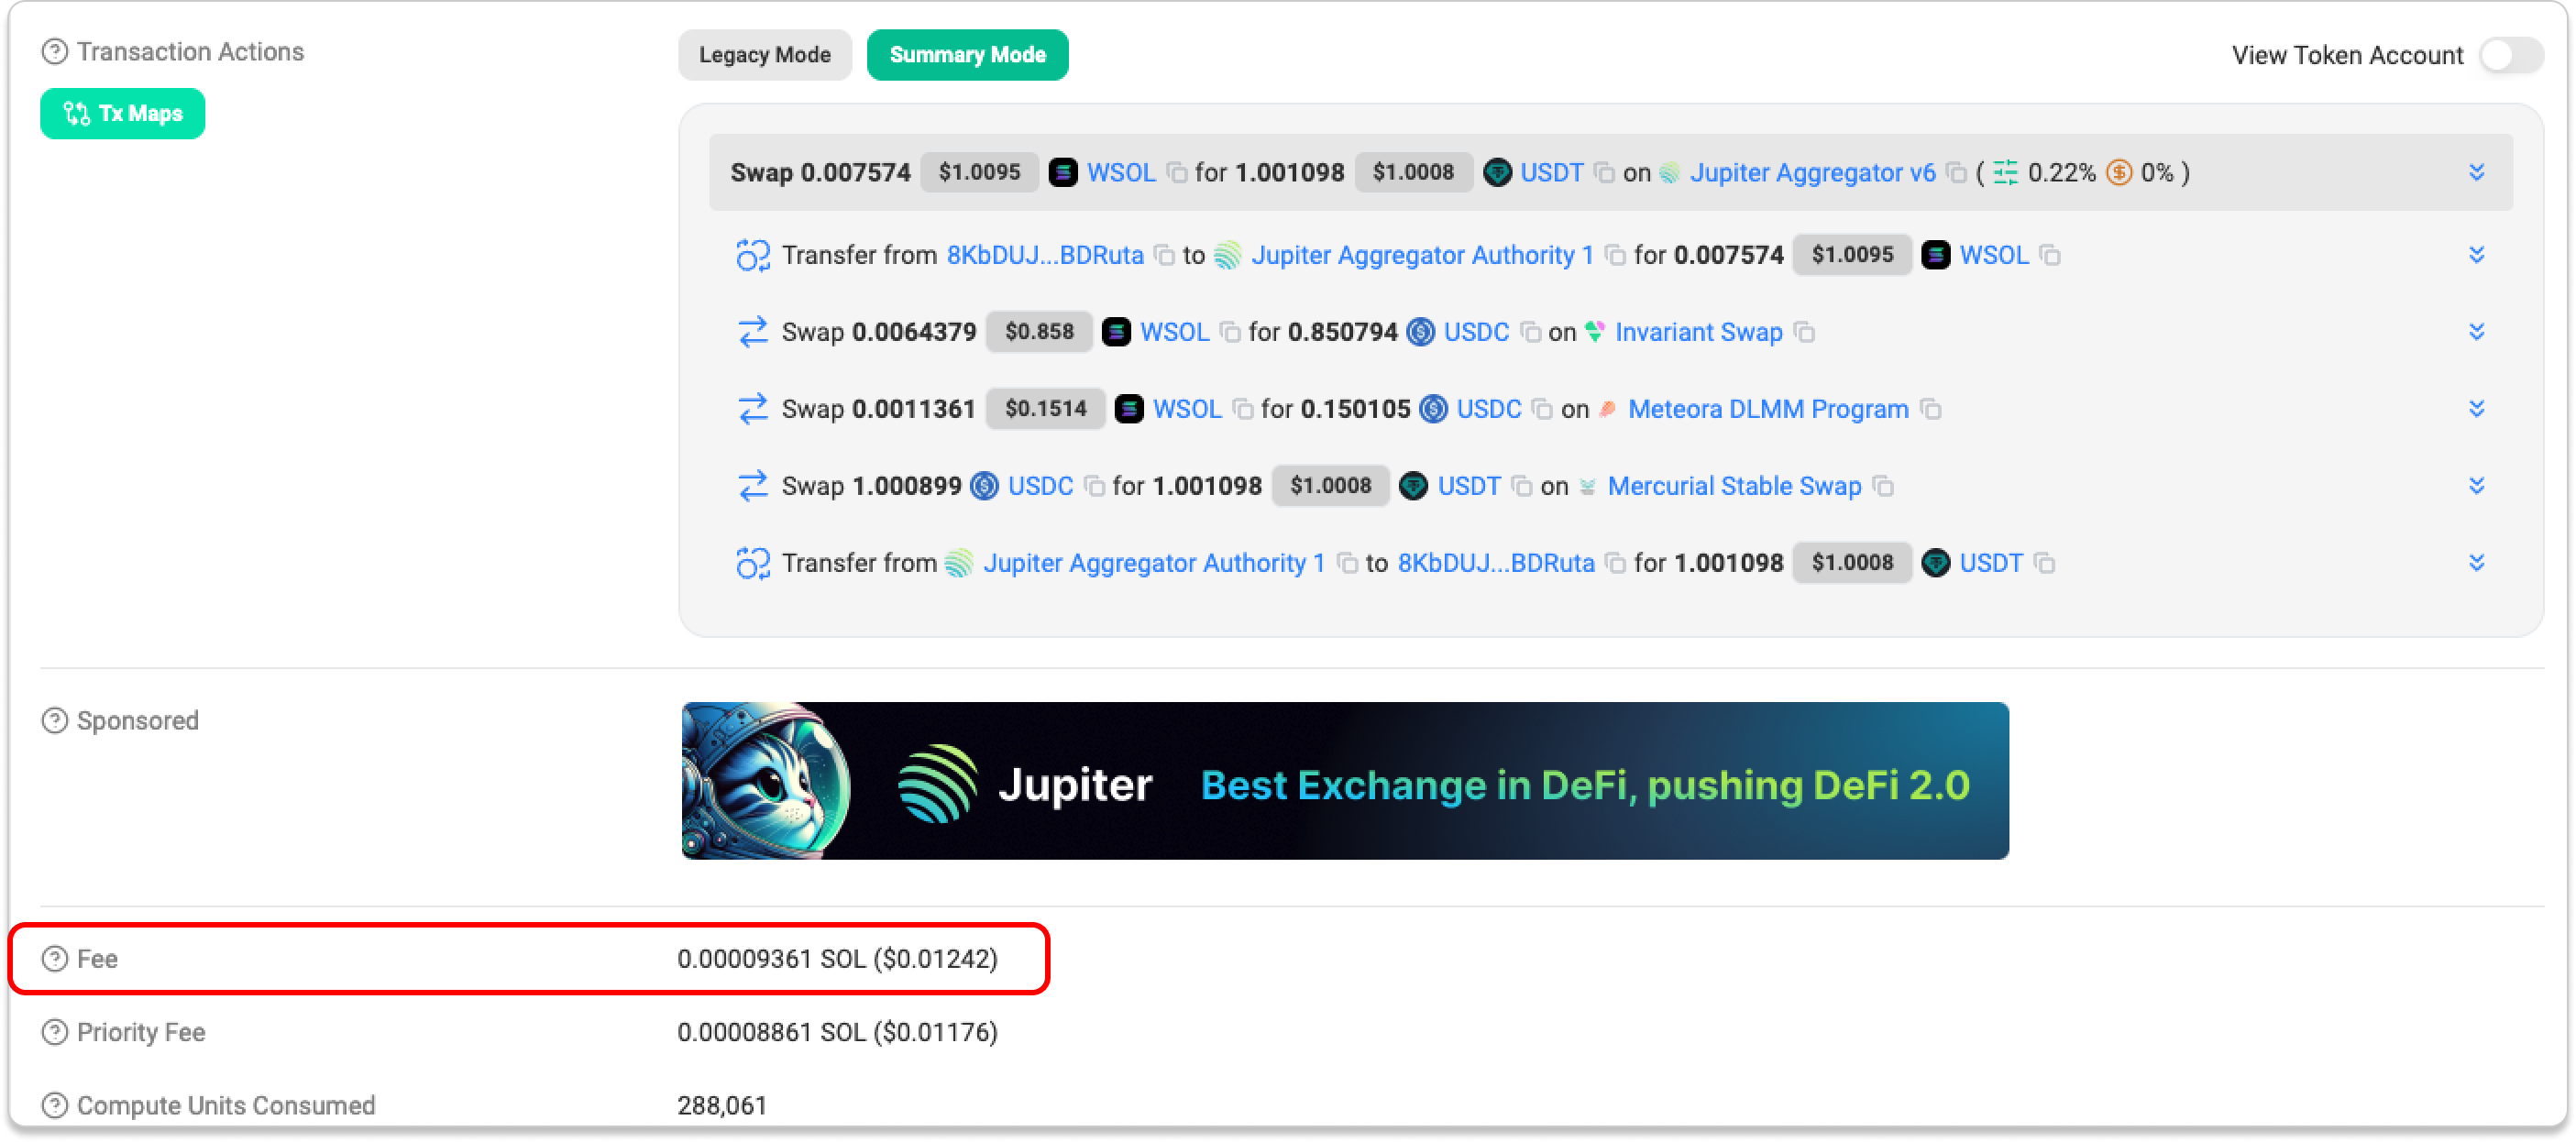Click help icon beside Priority Fee
This screenshot has height=1142, width=2576.
54,1032
